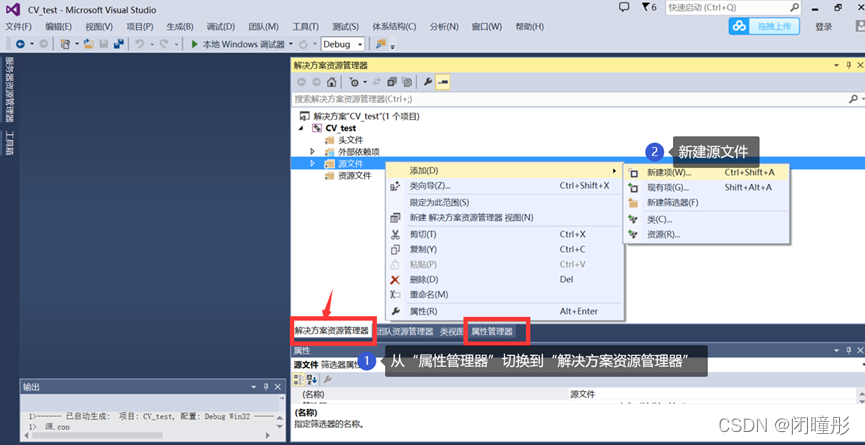This screenshot has width=865, height=445.
Task: Click the navigate backward toolbar icon
Action: [20, 44]
